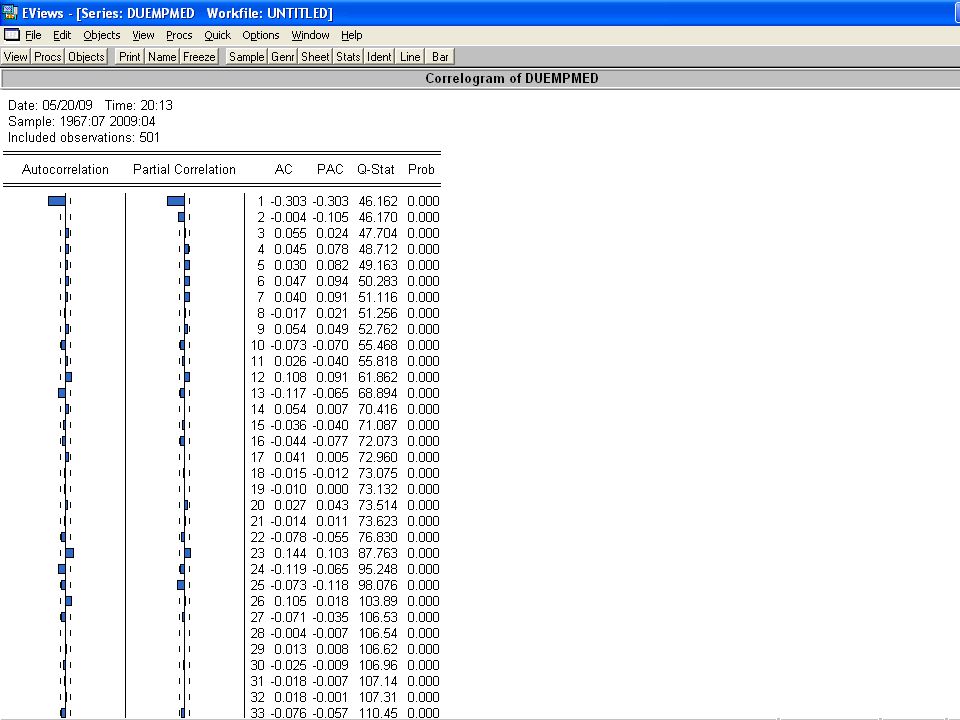Click lag 26 Q-Stat value 103.89
Viewport: 960px width, 720px height.
click(378, 601)
